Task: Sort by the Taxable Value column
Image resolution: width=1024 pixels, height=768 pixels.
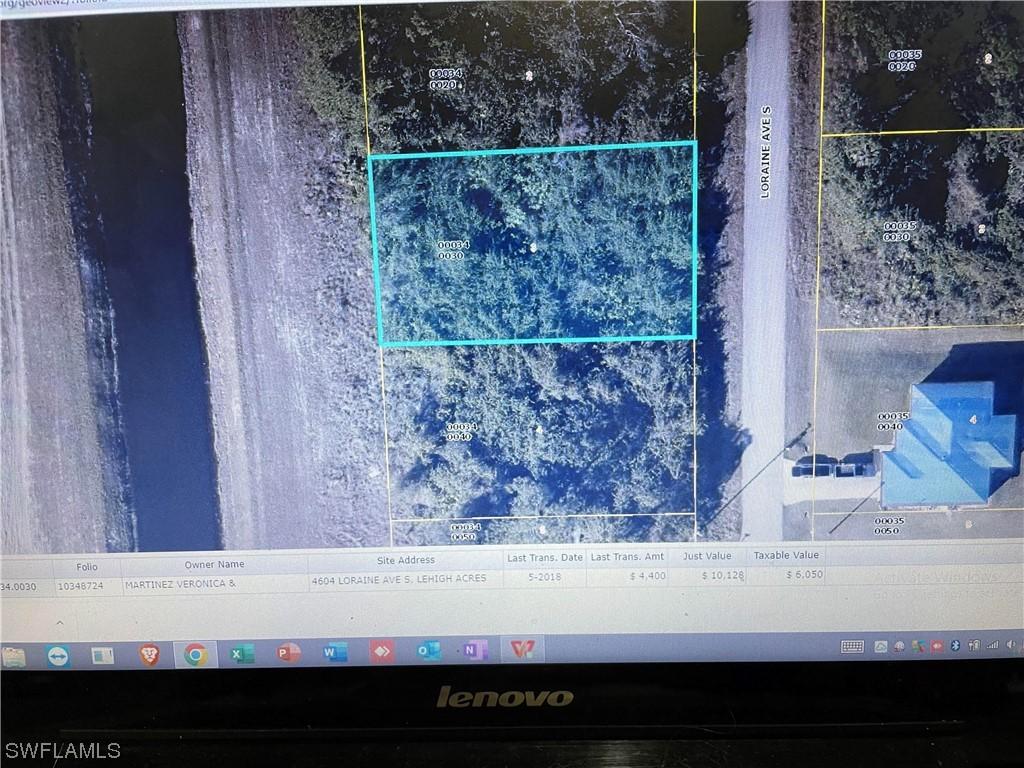Action: (787, 556)
